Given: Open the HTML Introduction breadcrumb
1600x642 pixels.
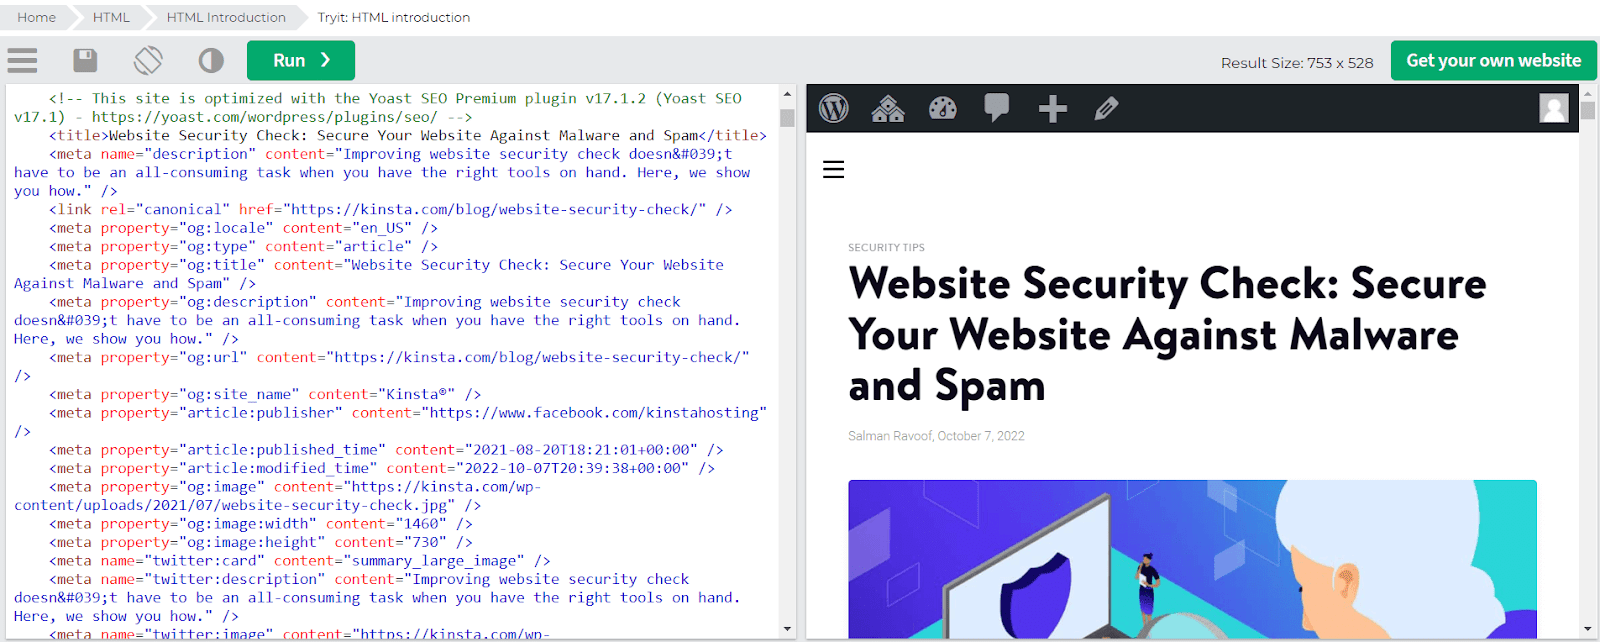Looking at the screenshot, I should coord(226,17).
